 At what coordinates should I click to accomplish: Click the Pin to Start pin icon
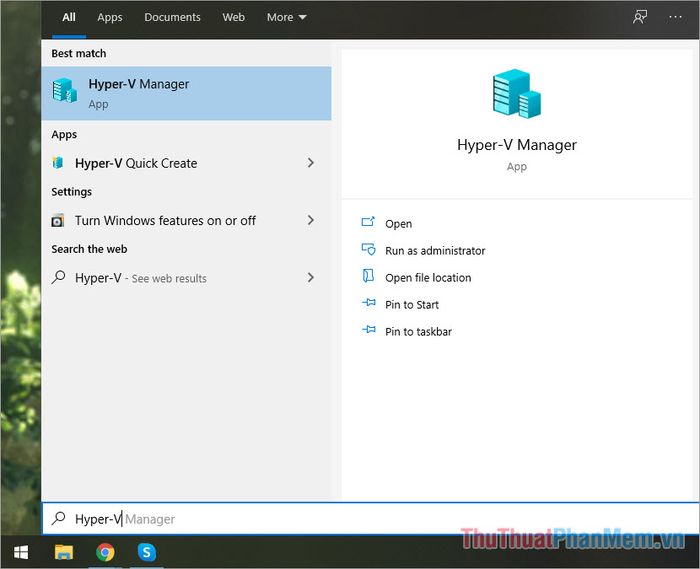pos(368,303)
